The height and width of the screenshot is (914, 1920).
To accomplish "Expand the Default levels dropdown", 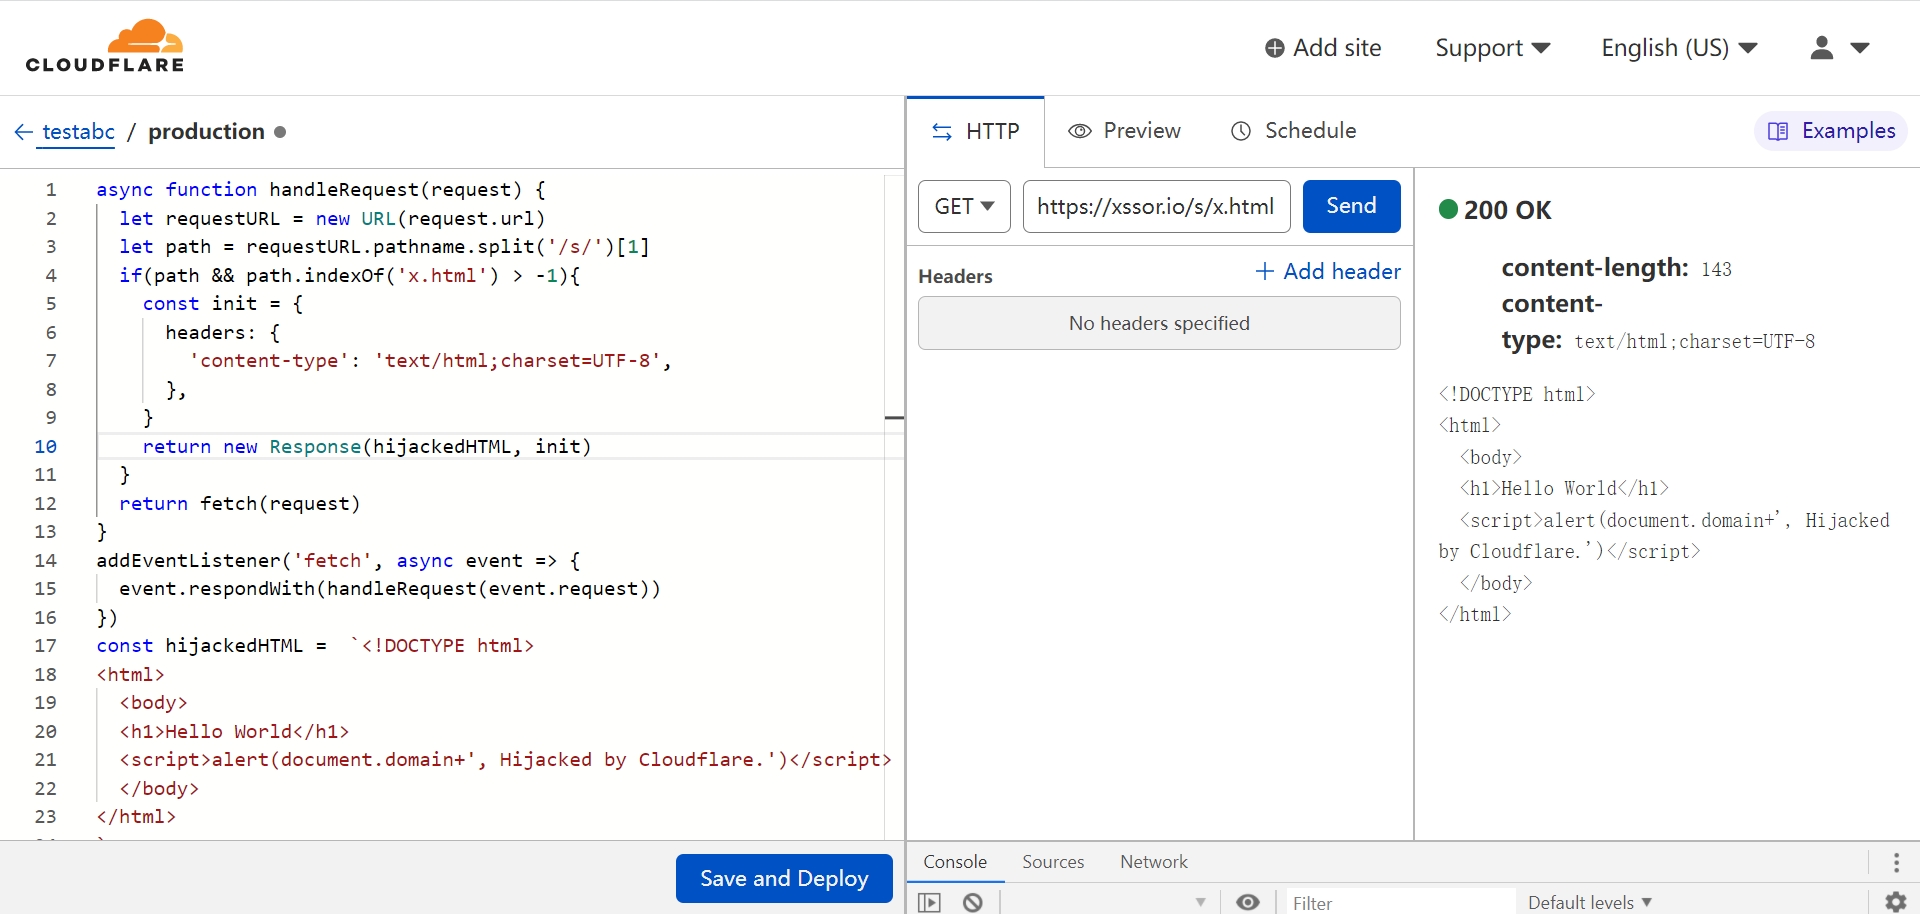I will tap(1589, 902).
